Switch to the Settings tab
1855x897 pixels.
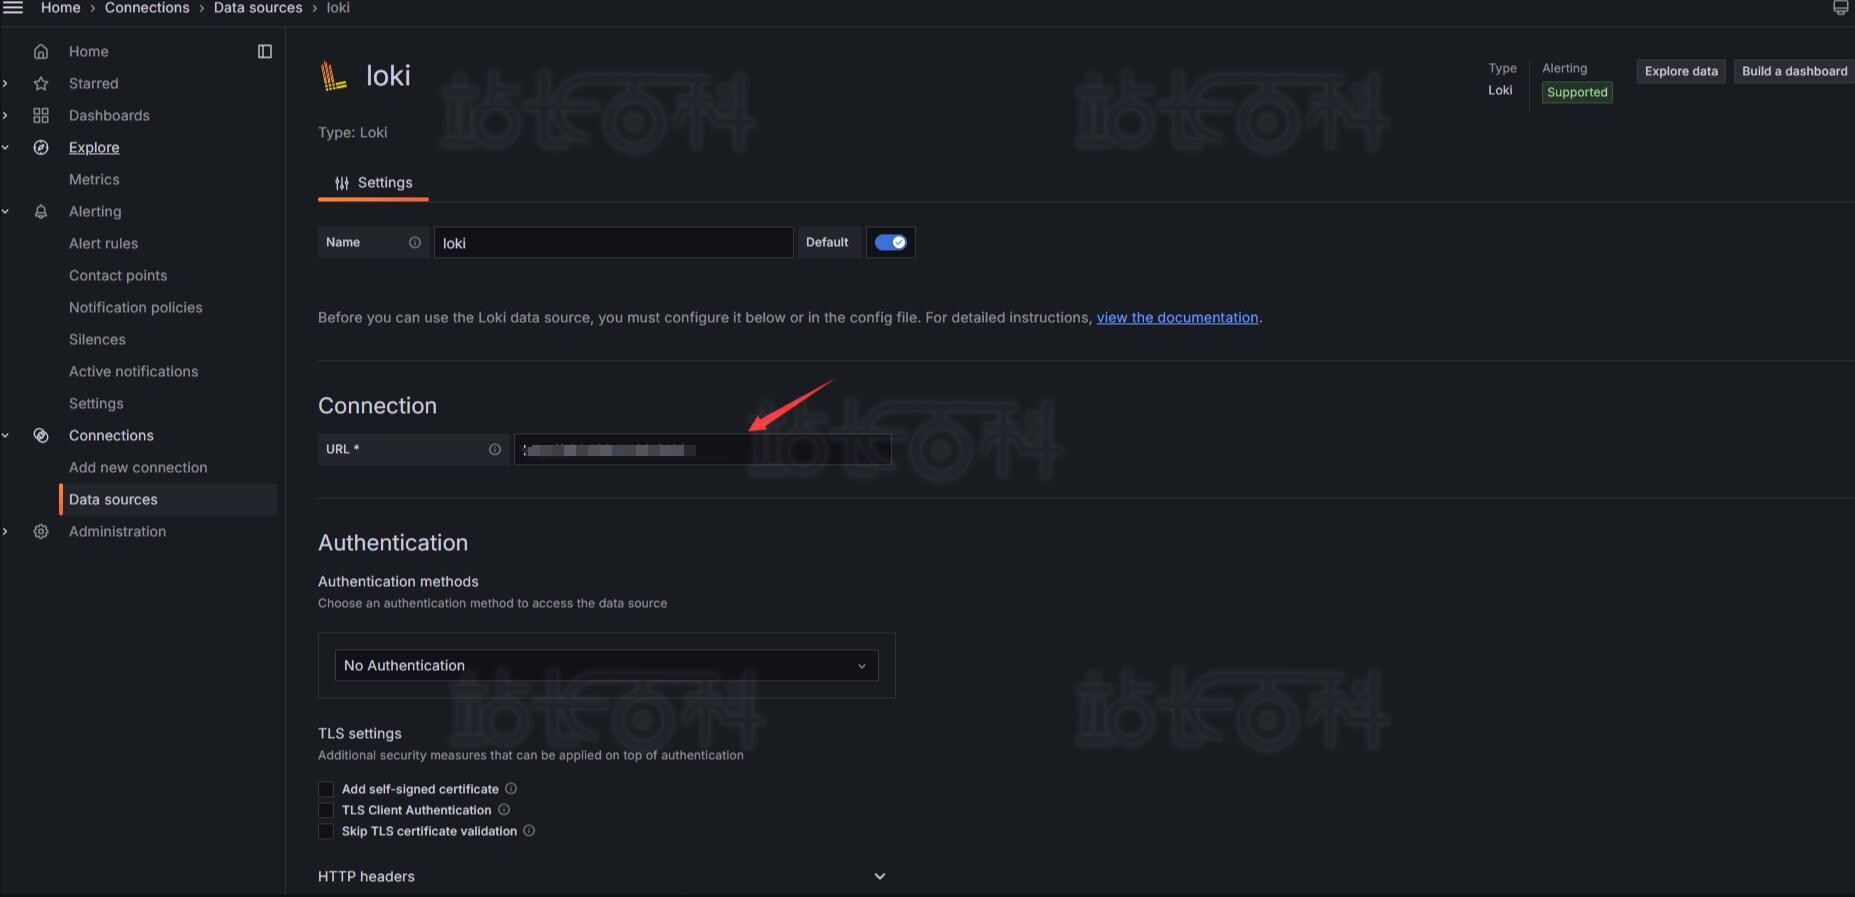373,183
